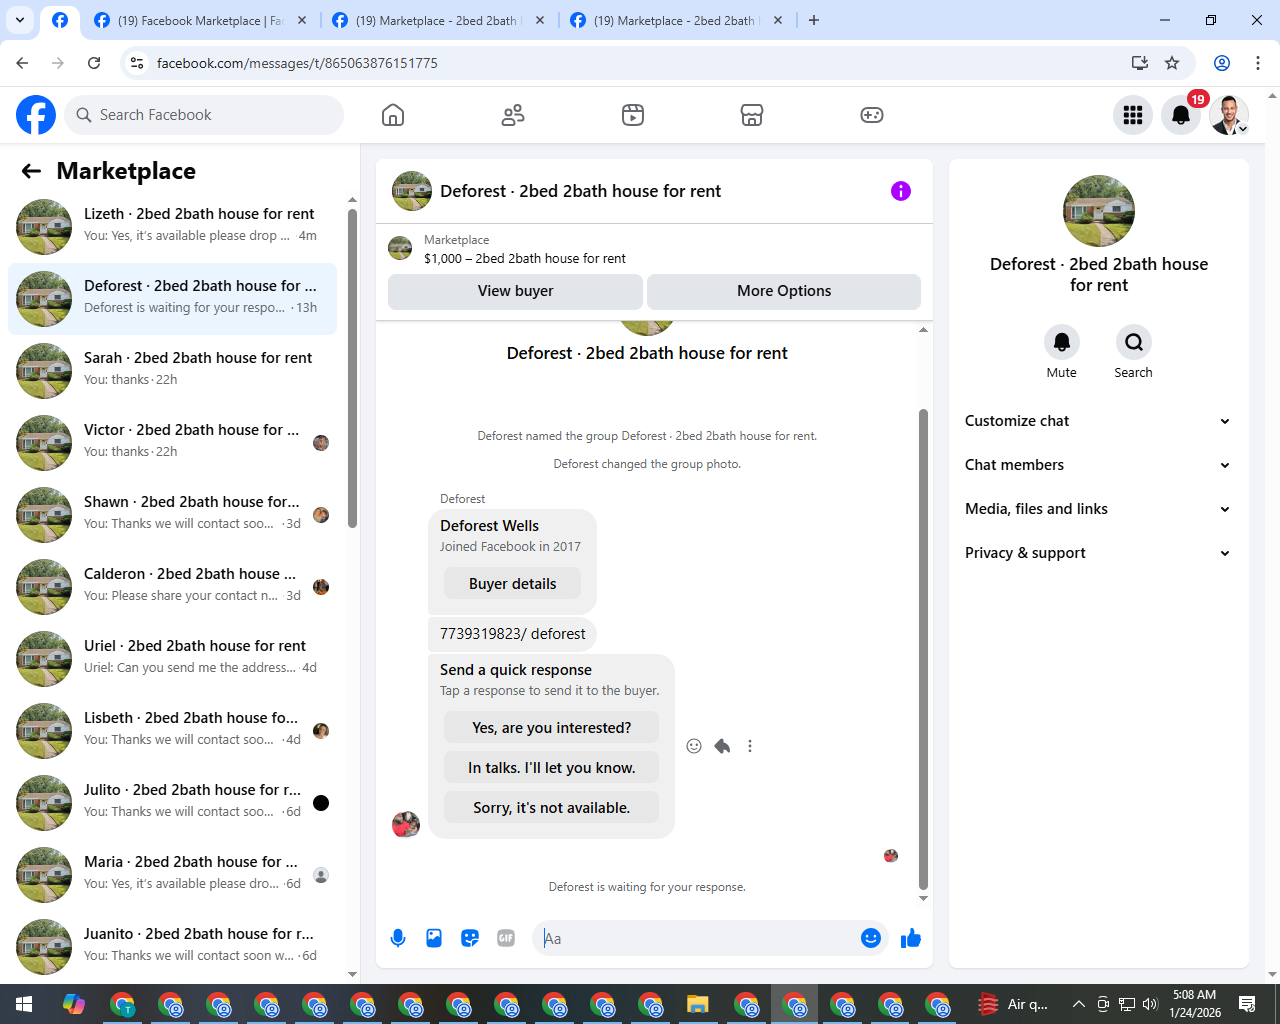Switch to second Marketplace 2bed 2bath tab
This screenshot has height=1024, width=1280.
438,20
